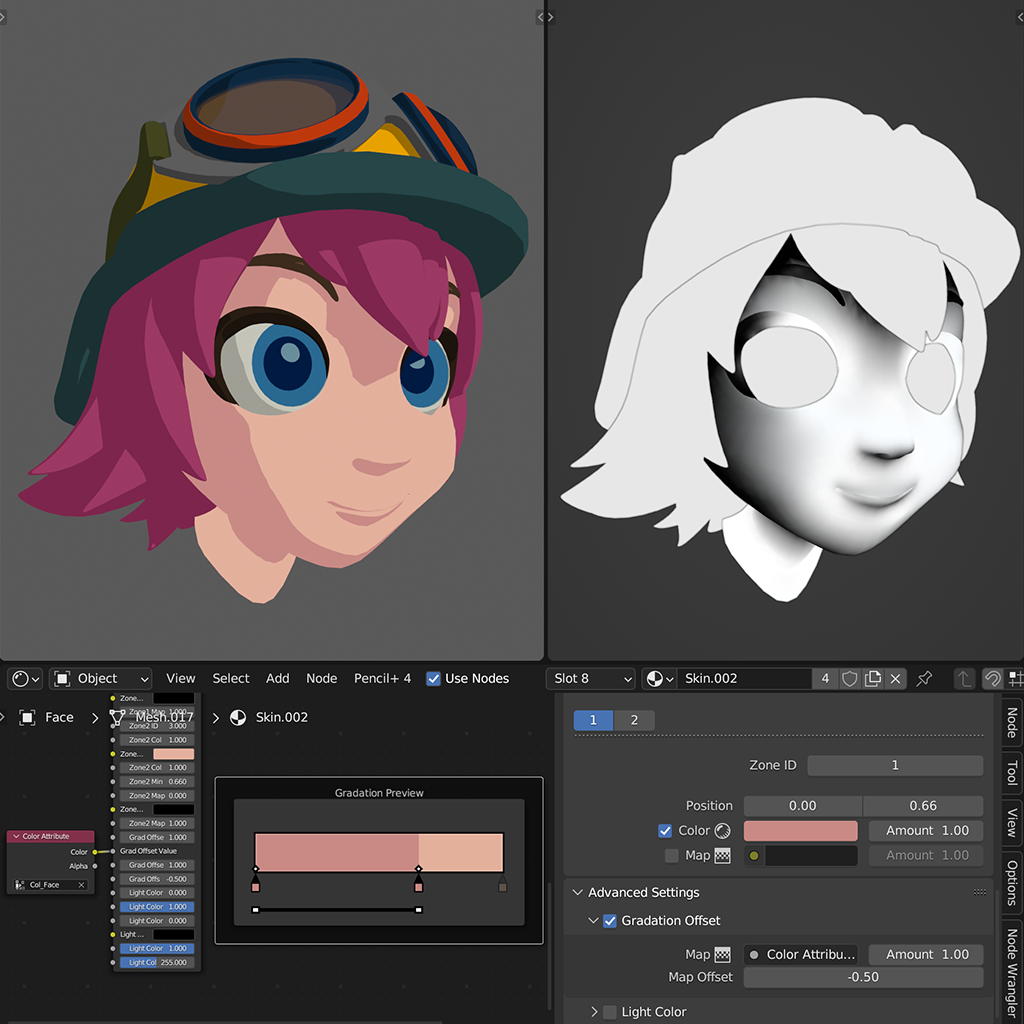Open the editor type selector icon
The width and height of the screenshot is (1024, 1024).
25,678
